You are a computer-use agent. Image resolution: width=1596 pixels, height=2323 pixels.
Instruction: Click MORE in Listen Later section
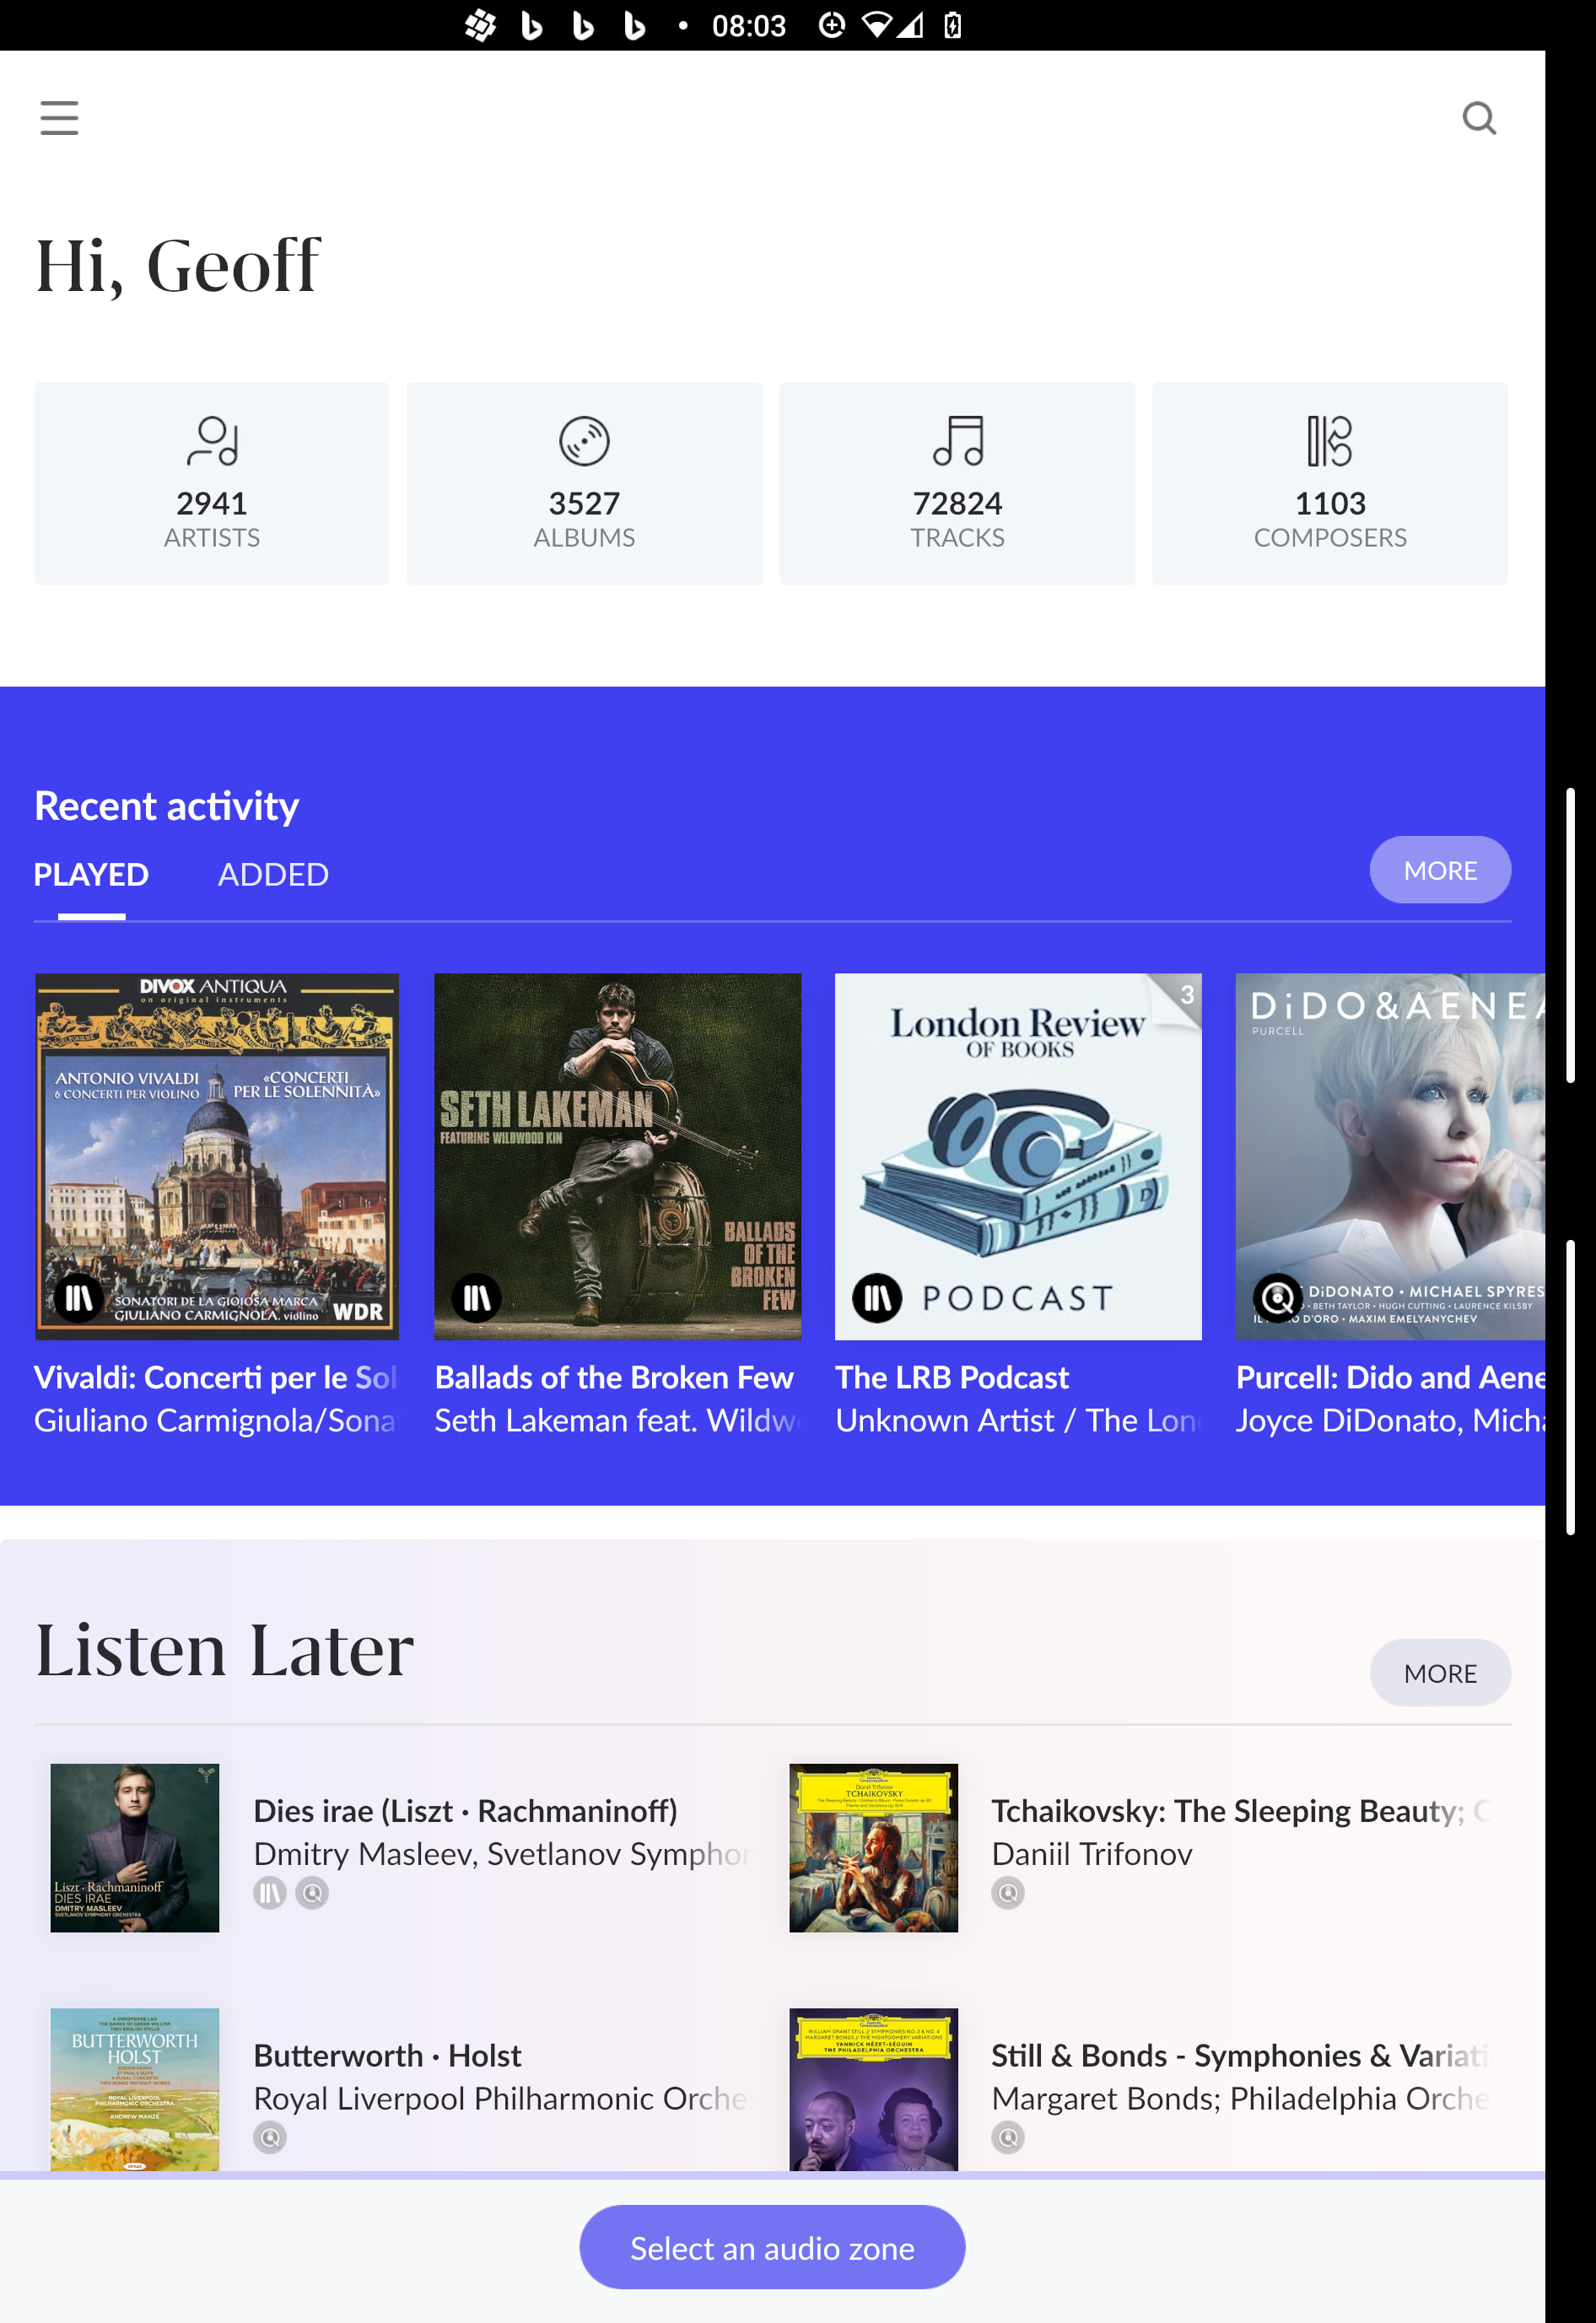pyautogui.click(x=1439, y=1673)
